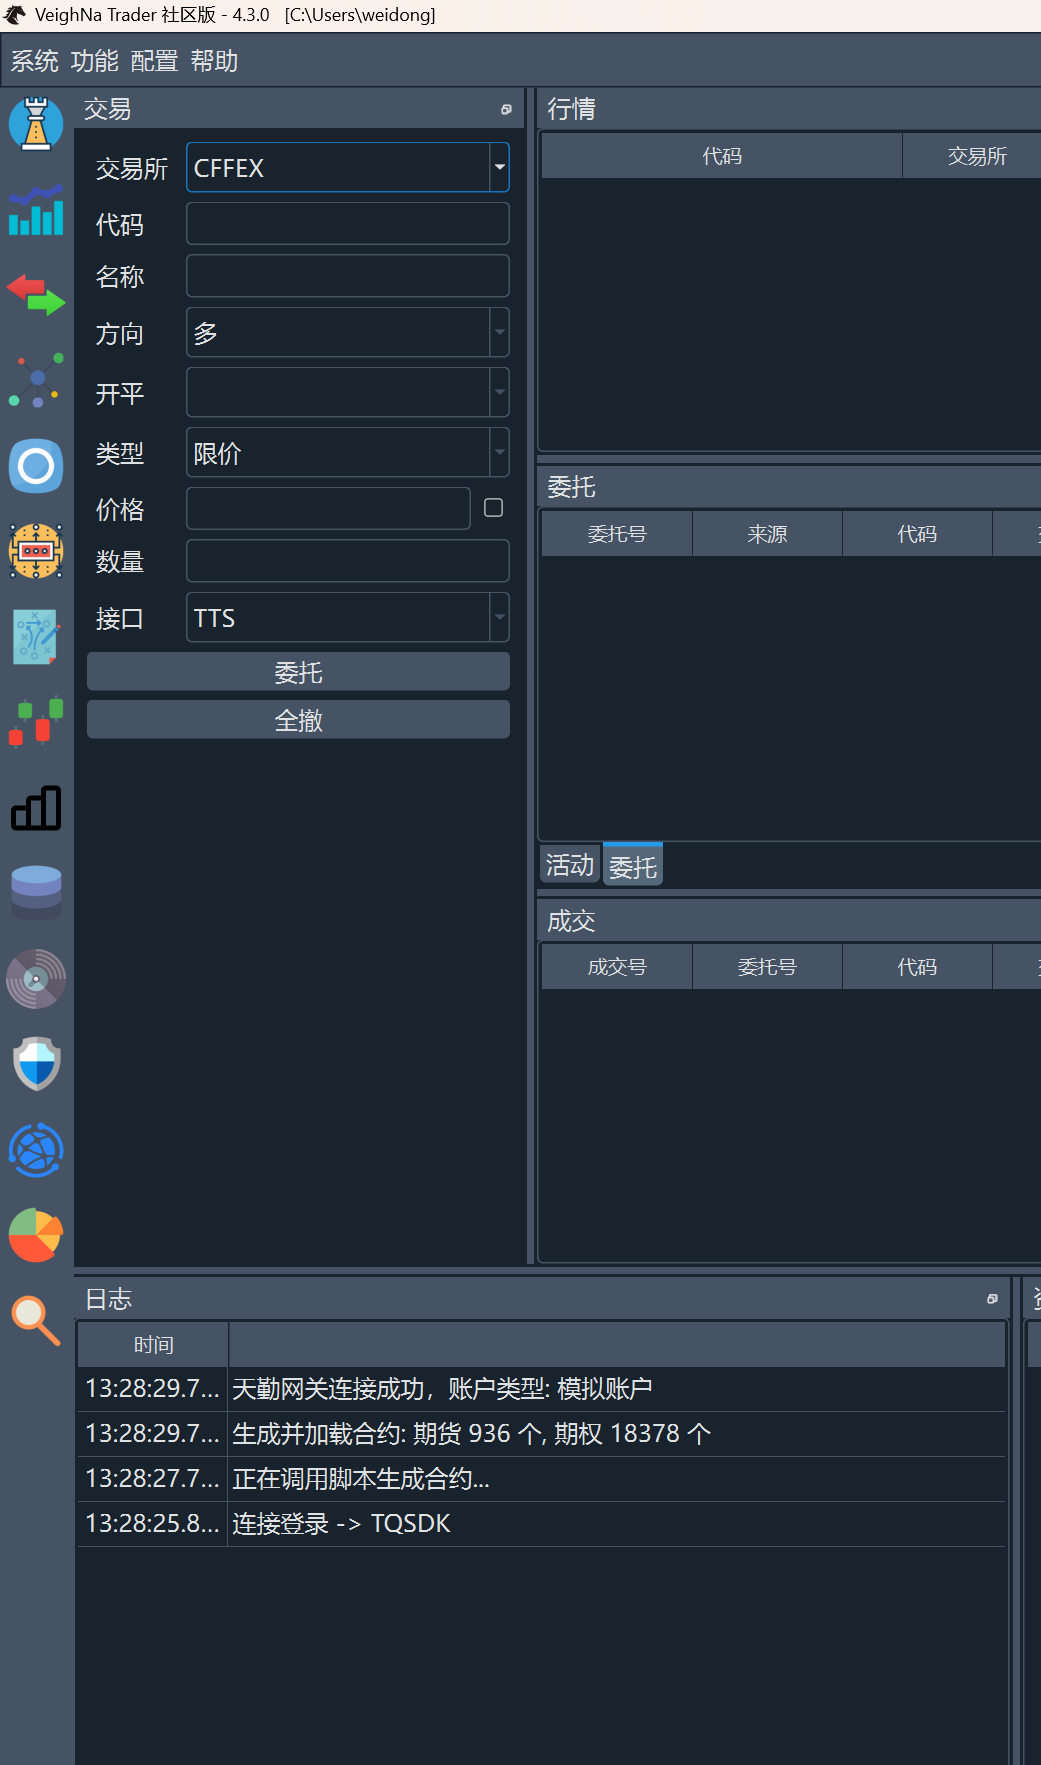Open the vinyl record data recorder icon
This screenshot has height=1765, width=1041.
pos(36,978)
